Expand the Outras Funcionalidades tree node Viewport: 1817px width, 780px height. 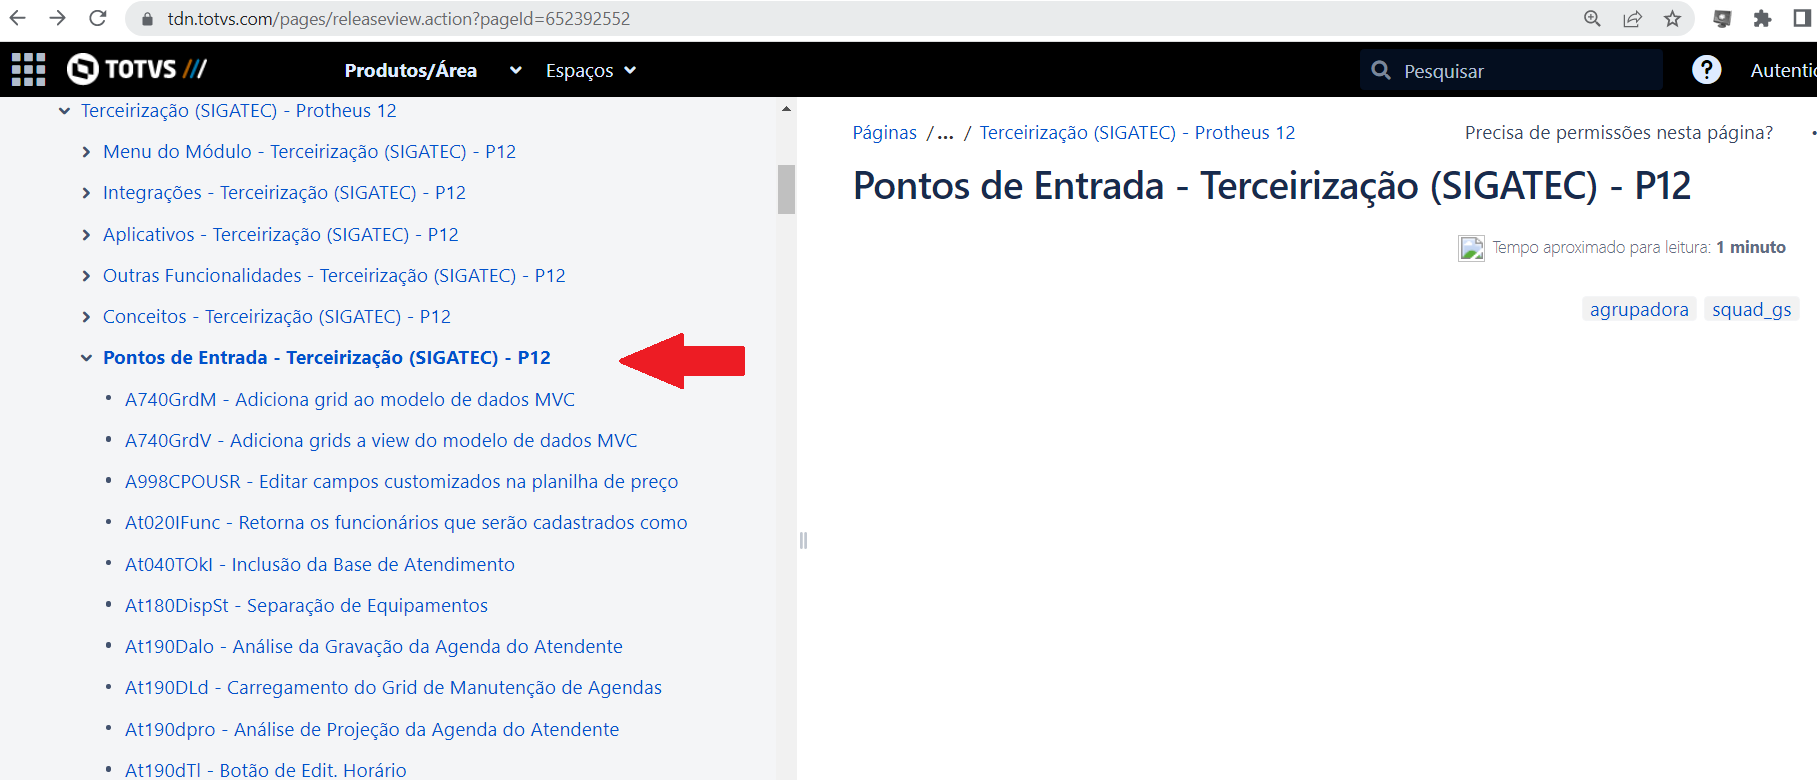(x=86, y=276)
